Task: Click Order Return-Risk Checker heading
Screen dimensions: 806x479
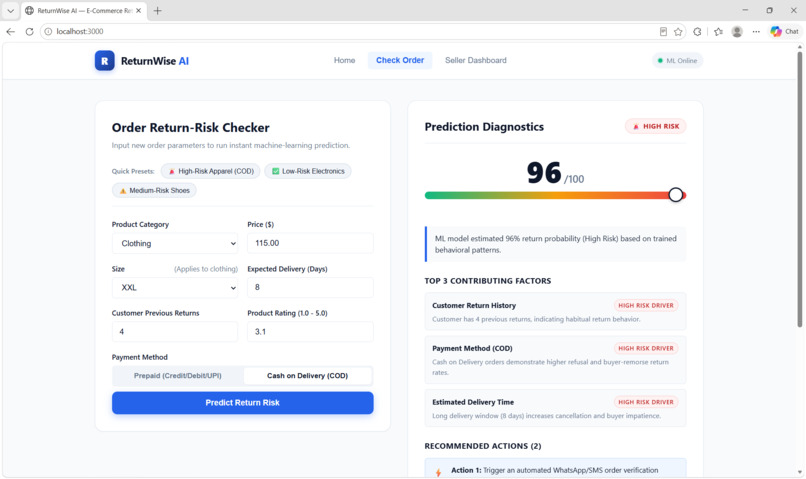Action: pos(191,127)
